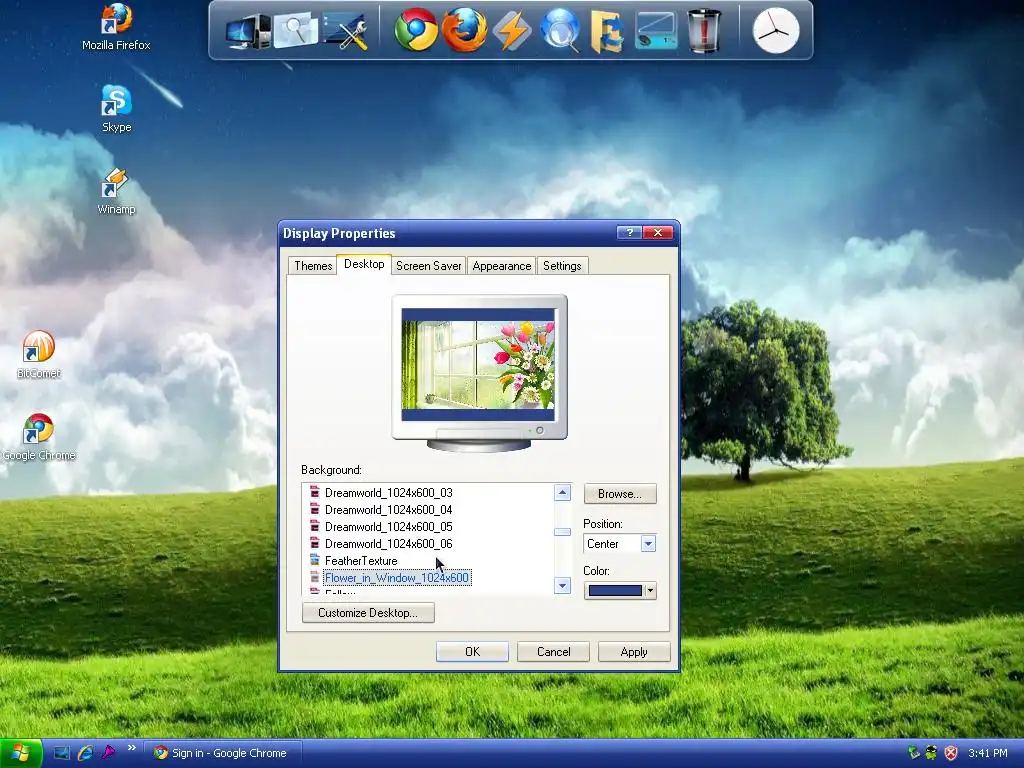1024x768 pixels.
Task: Select the Desktop tab
Action: [364, 264]
